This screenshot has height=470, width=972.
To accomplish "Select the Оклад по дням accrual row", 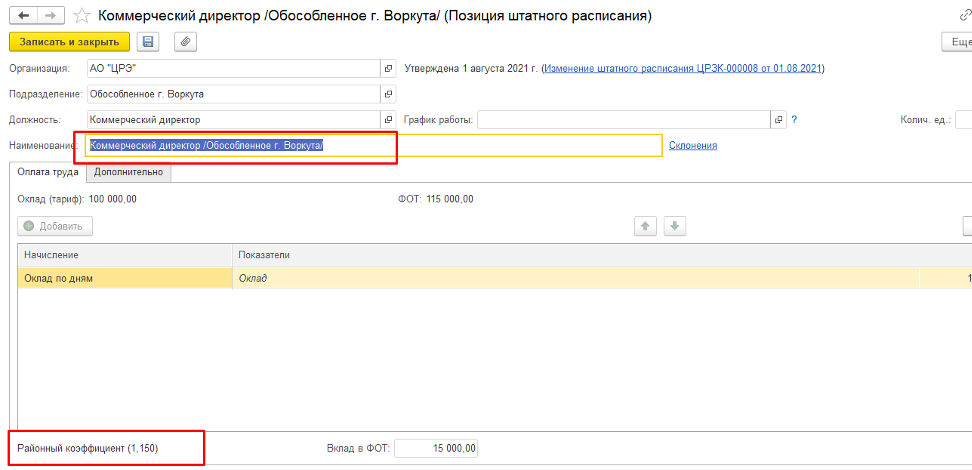I will (495, 278).
